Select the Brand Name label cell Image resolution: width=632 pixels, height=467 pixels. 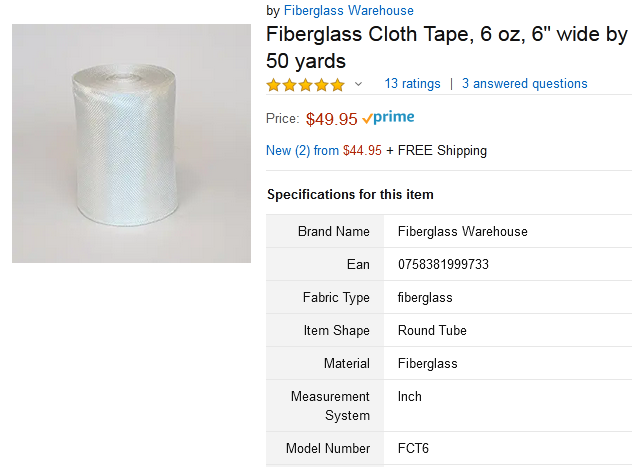(x=333, y=231)
